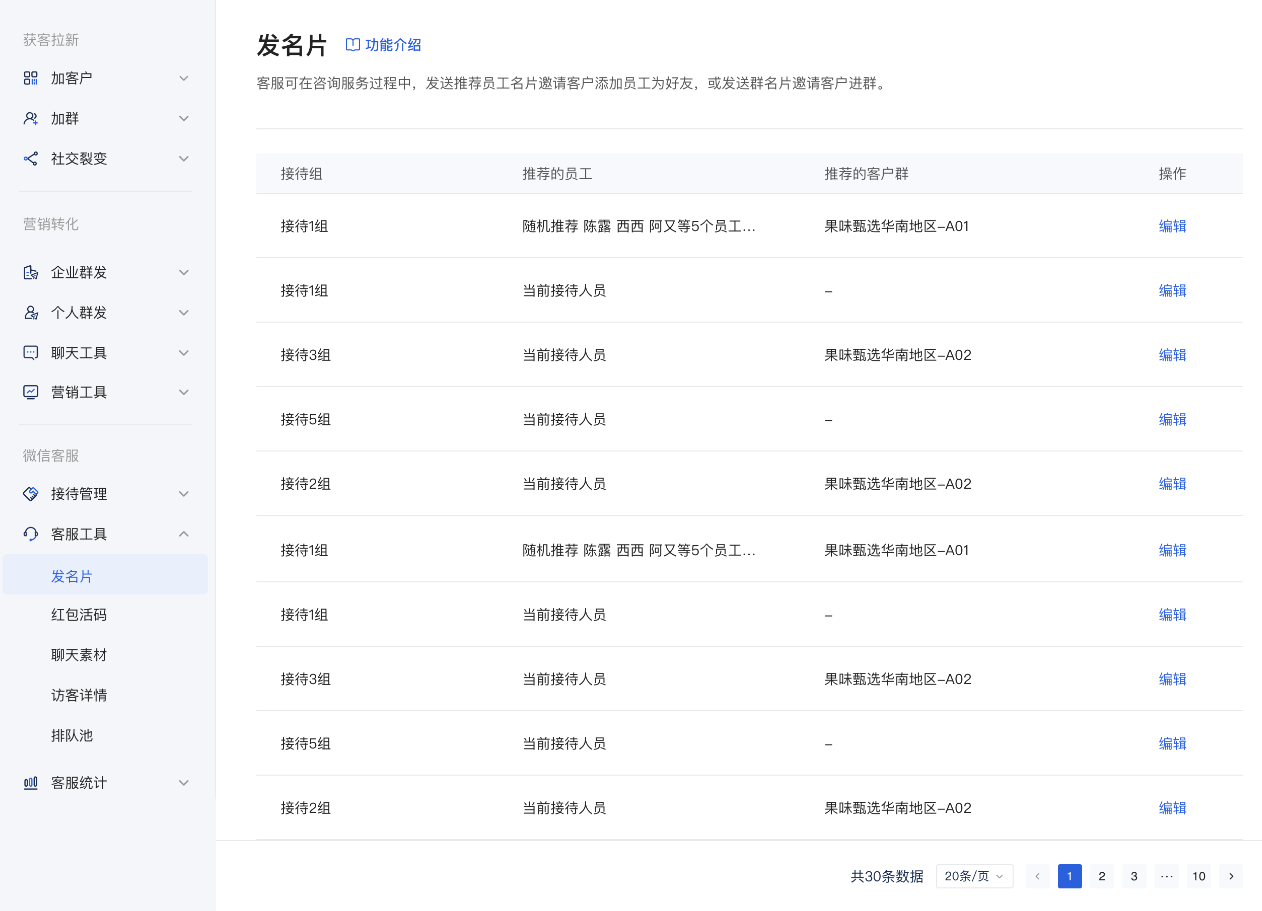Open the 20条/页 page size dropdown
1262x911 pixels.
[x=975, y=876]
